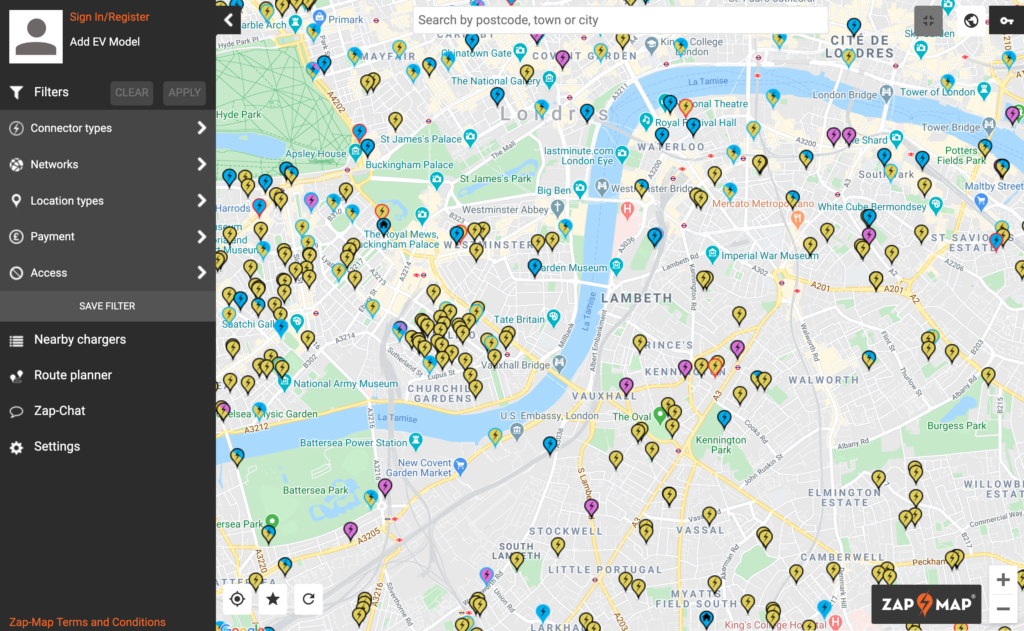Click the user profile avatar
The height and width of the screenshot is (631, 1024).
pos(36,36)
